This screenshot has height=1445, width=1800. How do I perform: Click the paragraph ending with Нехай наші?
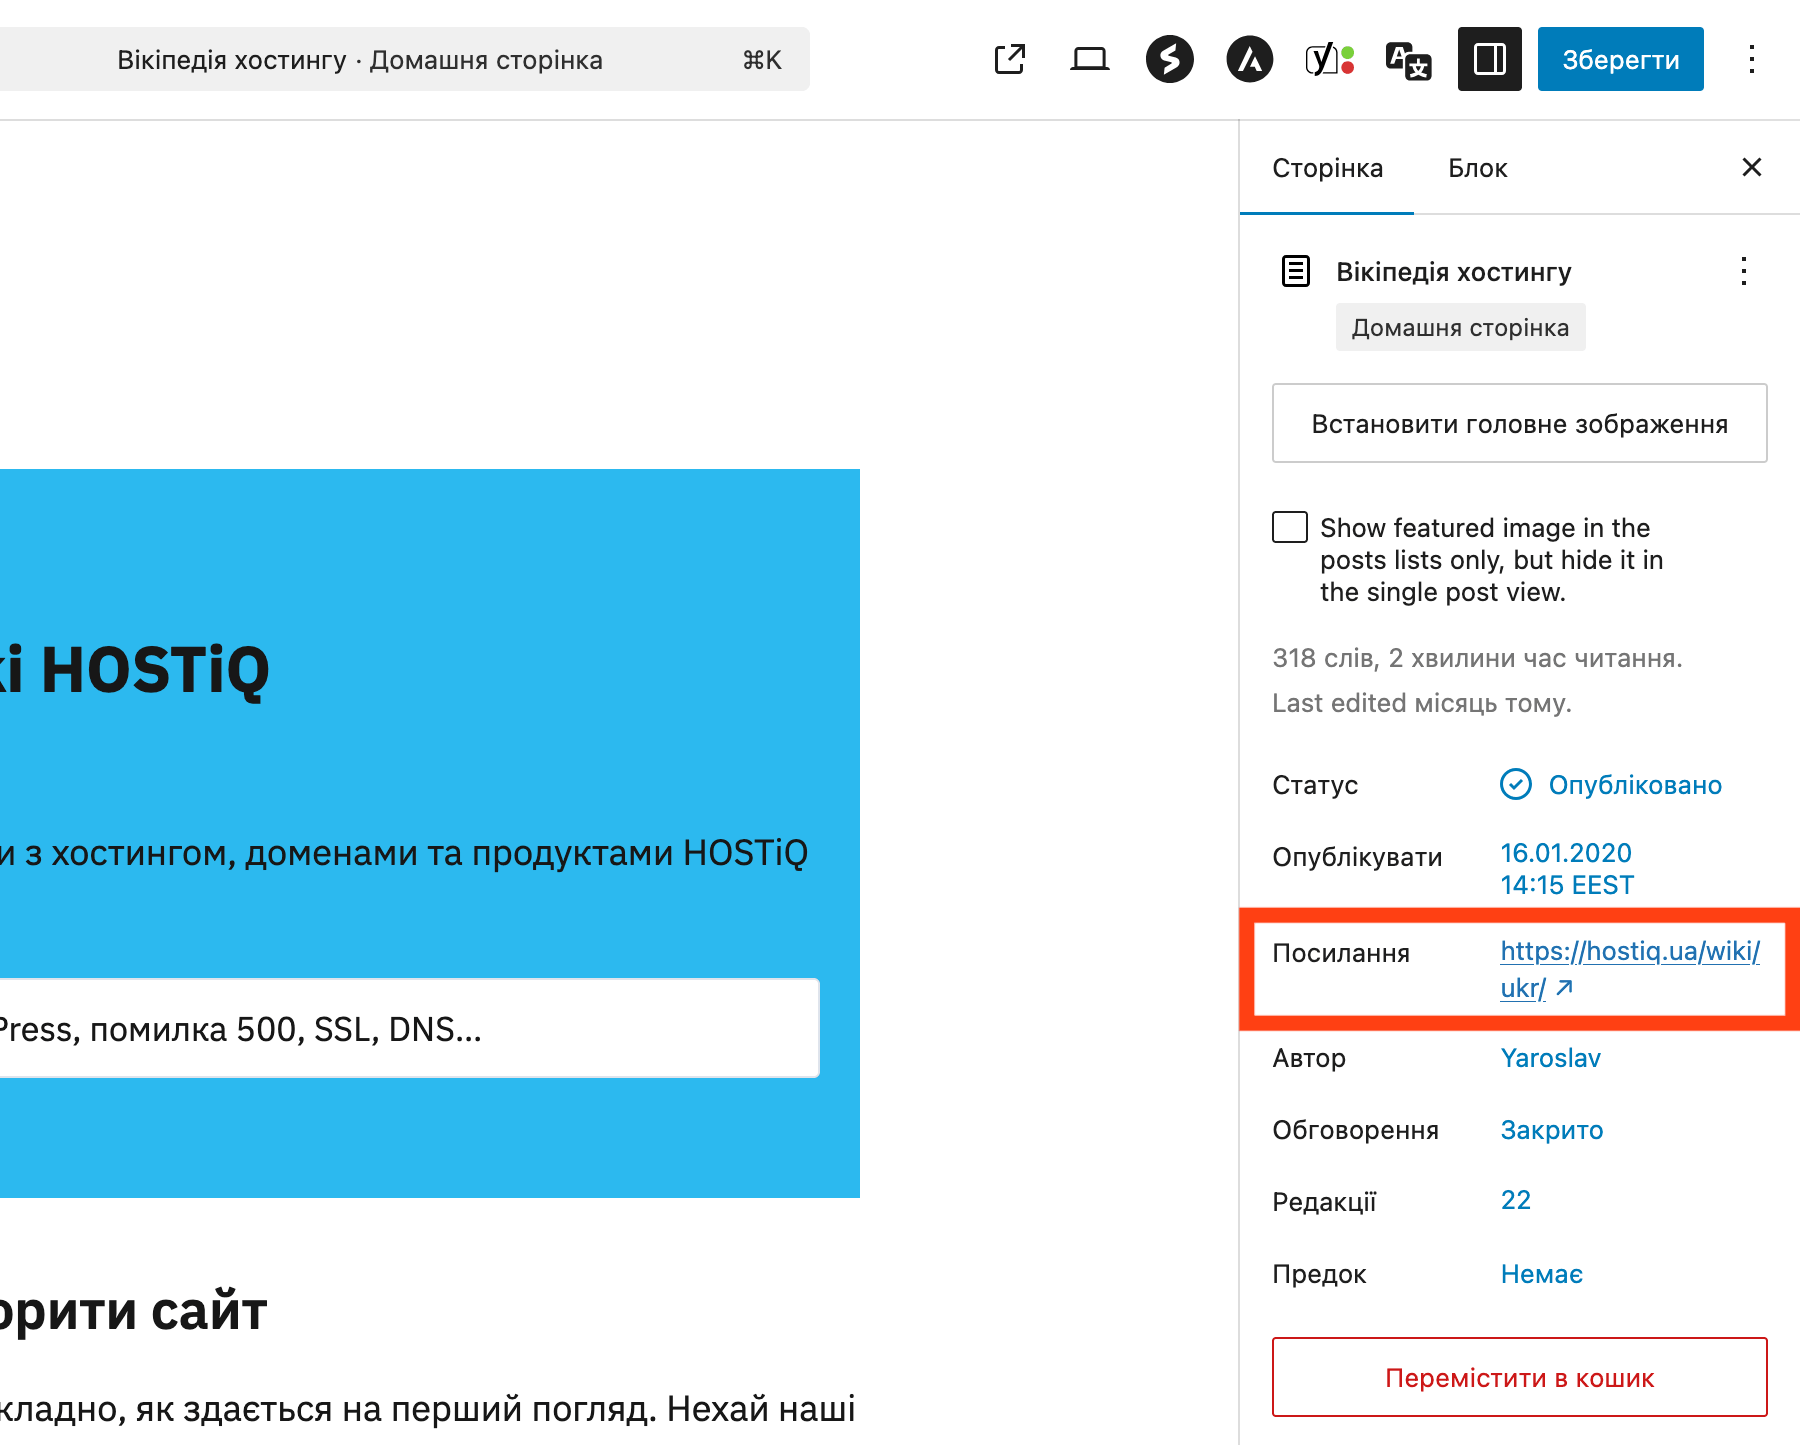point(428,1409)
